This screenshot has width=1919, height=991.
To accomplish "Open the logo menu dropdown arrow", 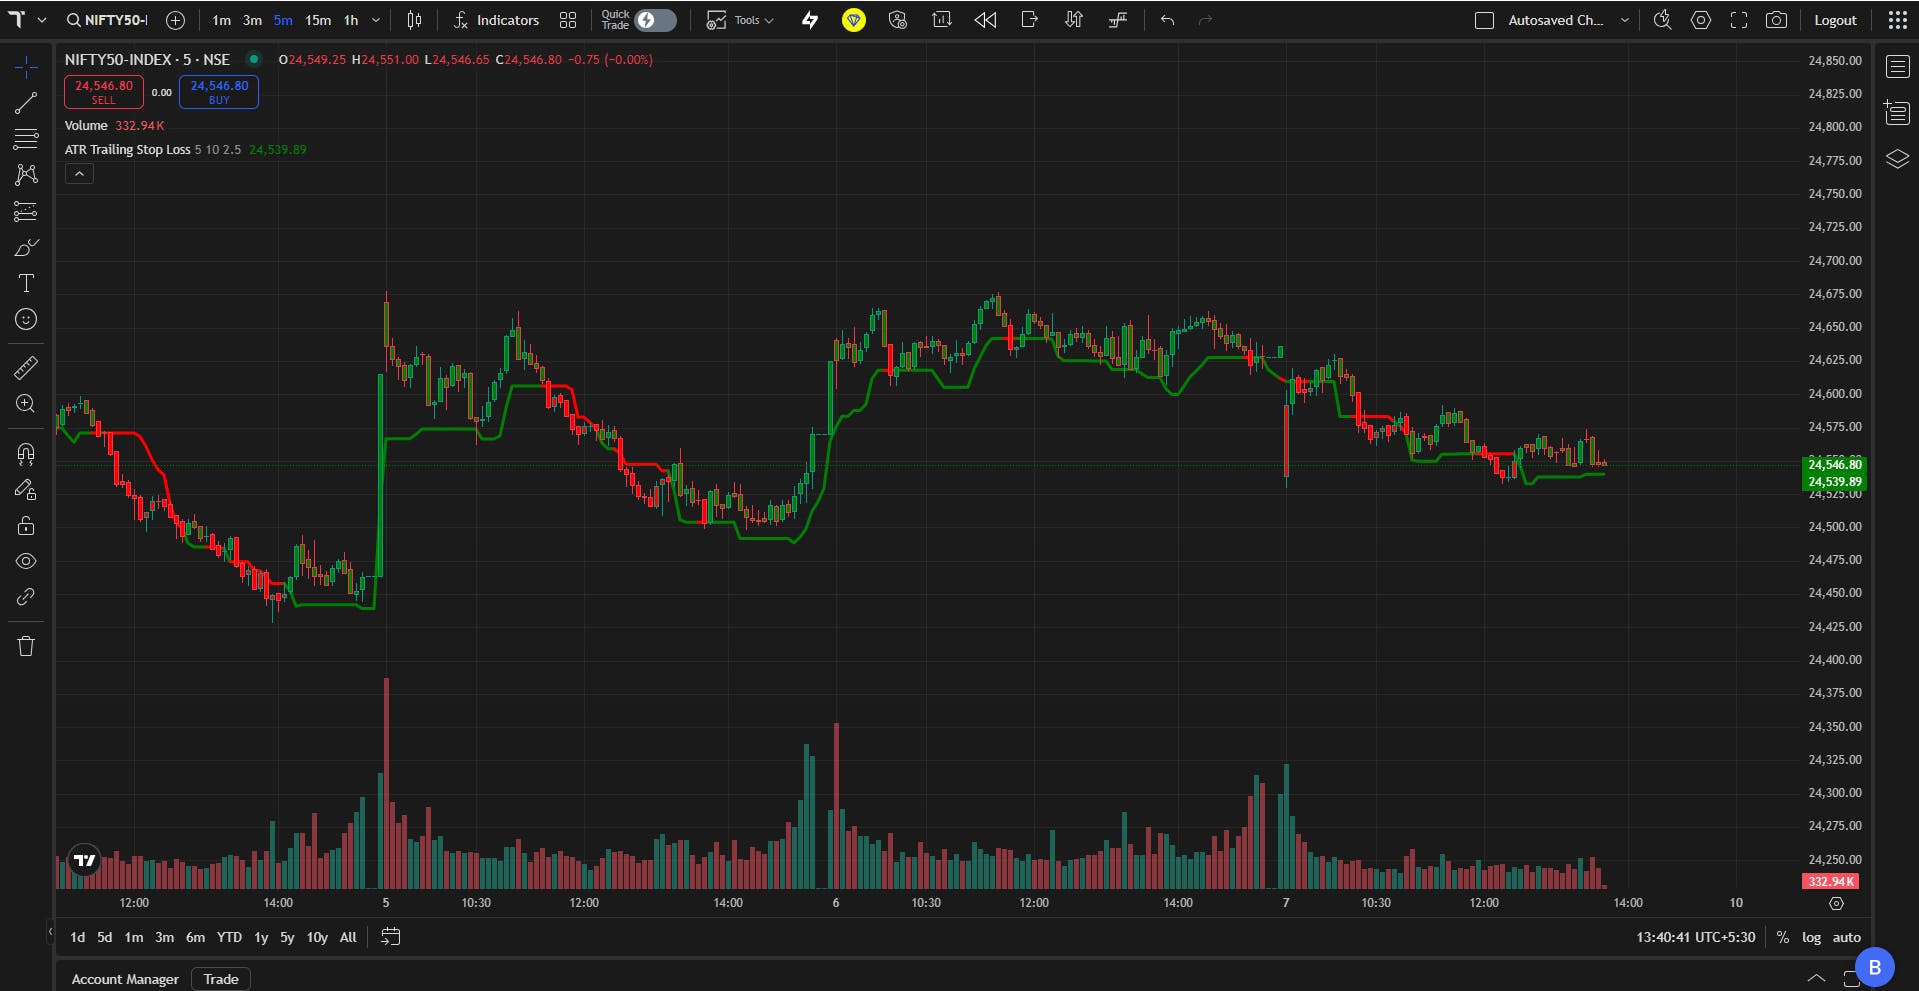I will (42, 20).
